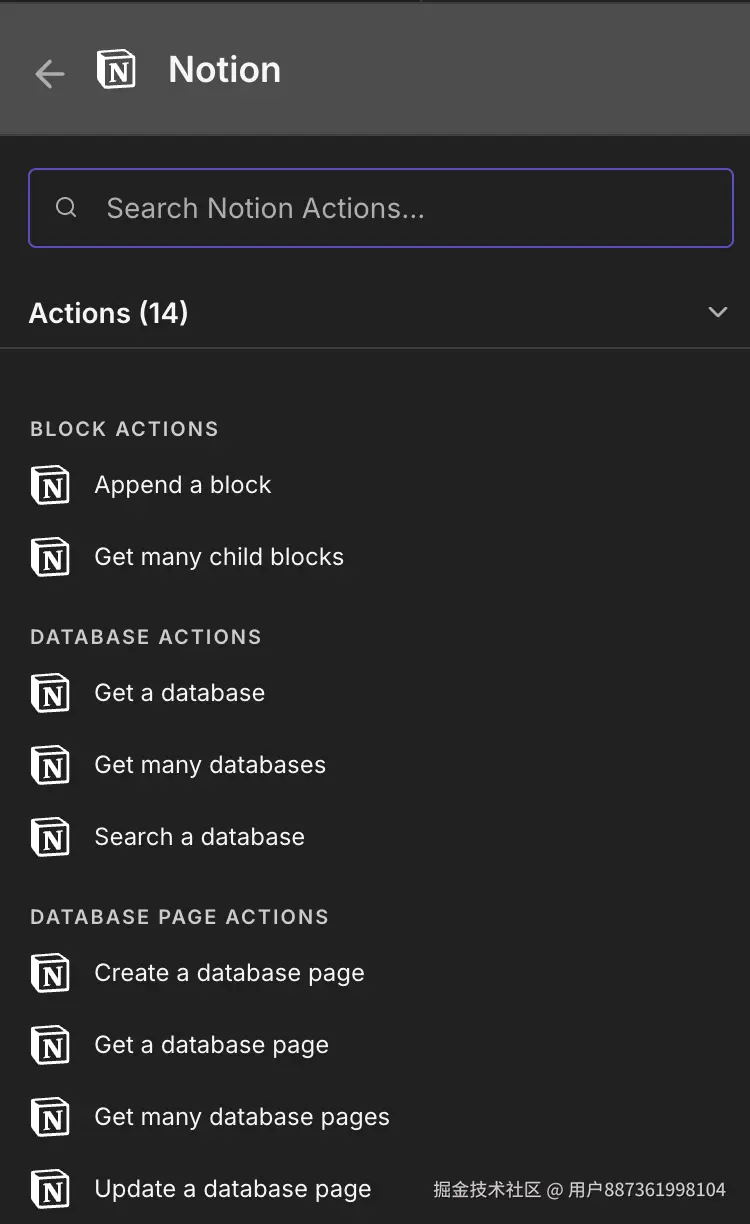Click icon beside Search a database
Screen dimensions: 750x1224
(50, 837)
